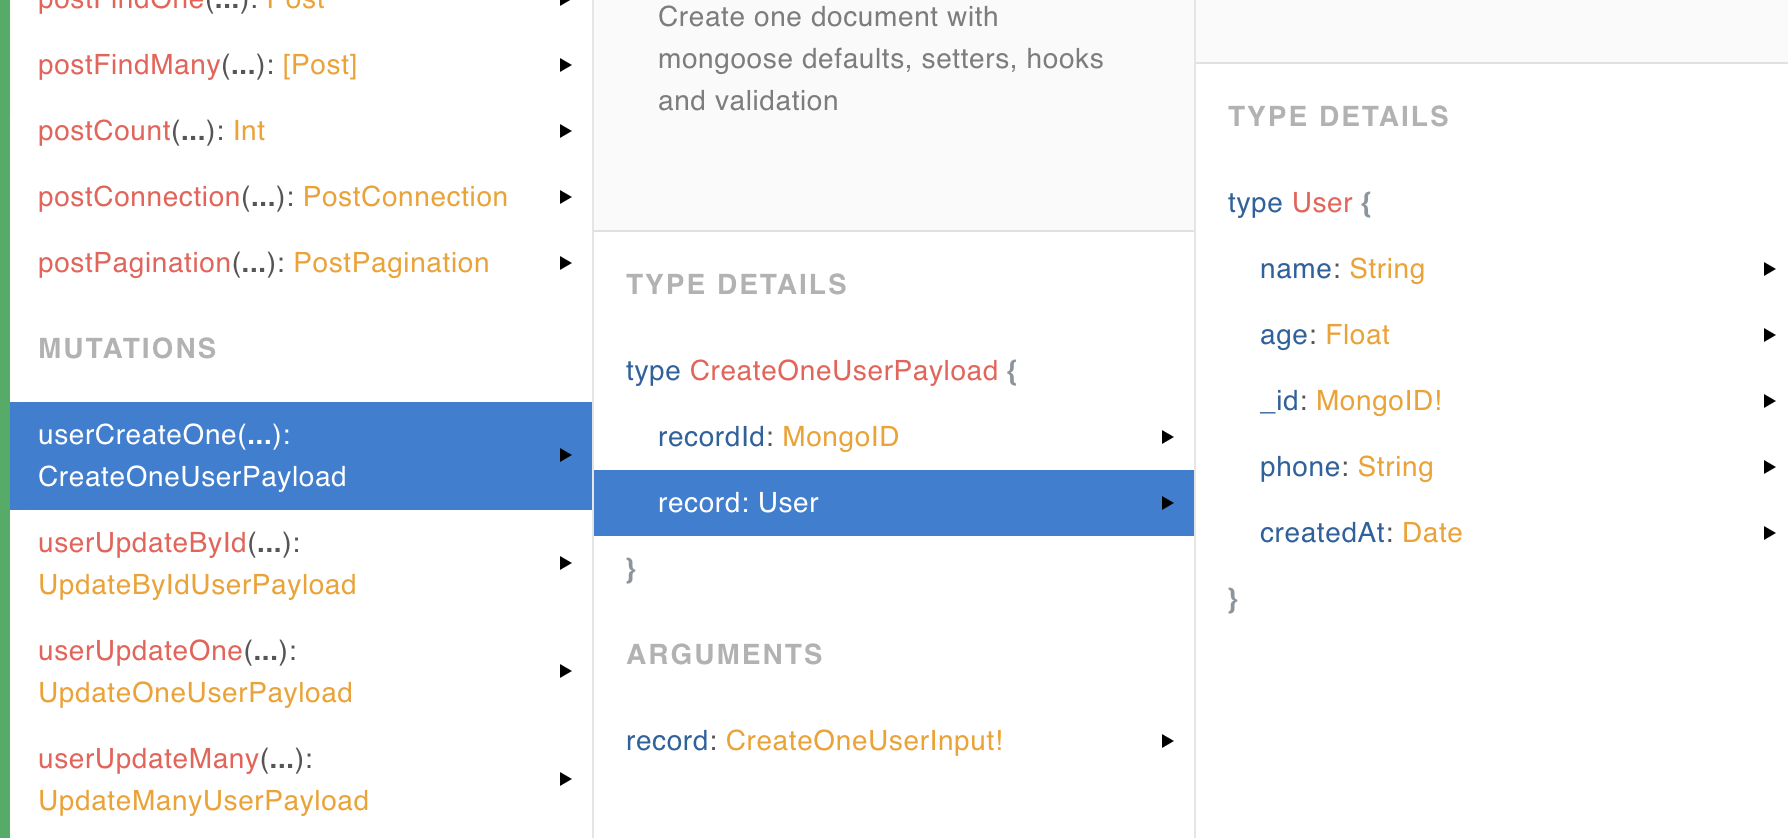1788x838 pixels.
Task: Open the userUpdateById mutation
Action: click(x=143, y=543)
